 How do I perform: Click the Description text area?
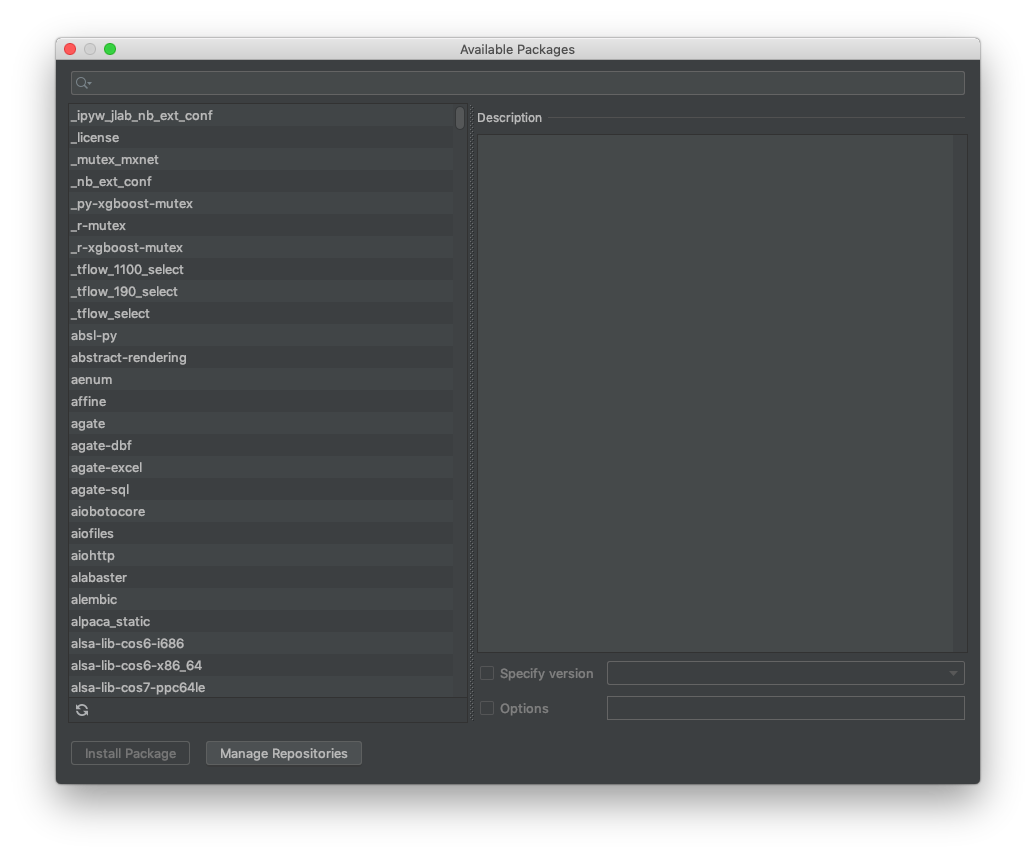coord(722,394)
